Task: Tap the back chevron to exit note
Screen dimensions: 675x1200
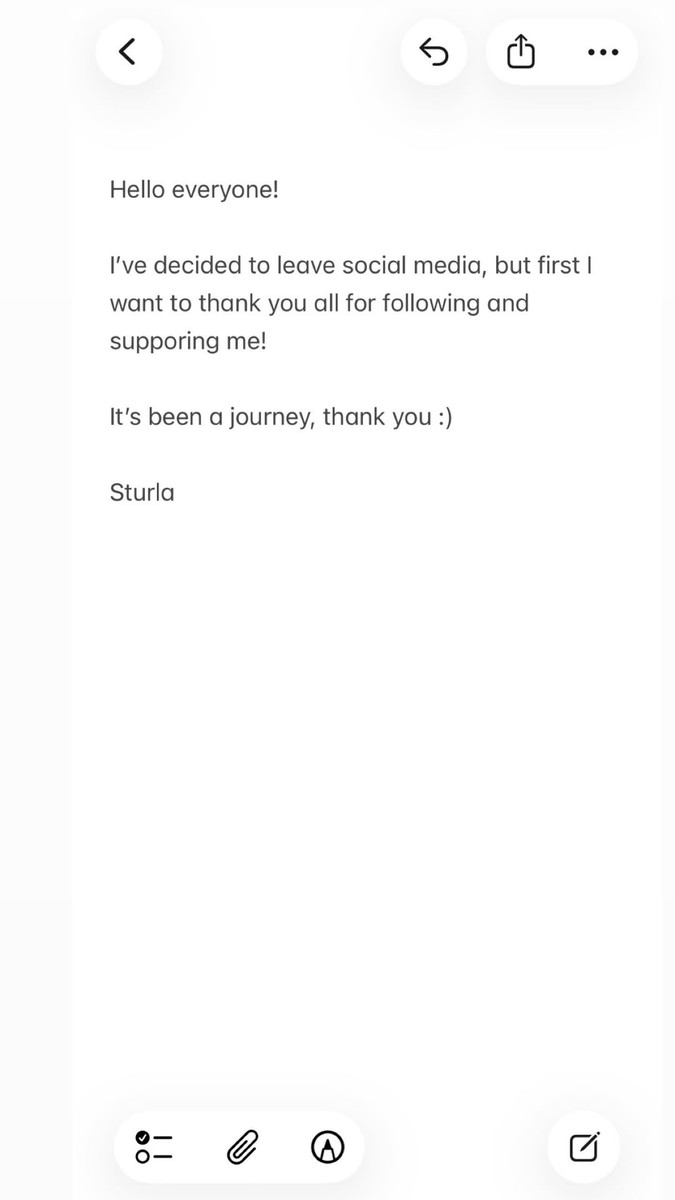Action: pyautogui.click(x=127, y=52)
